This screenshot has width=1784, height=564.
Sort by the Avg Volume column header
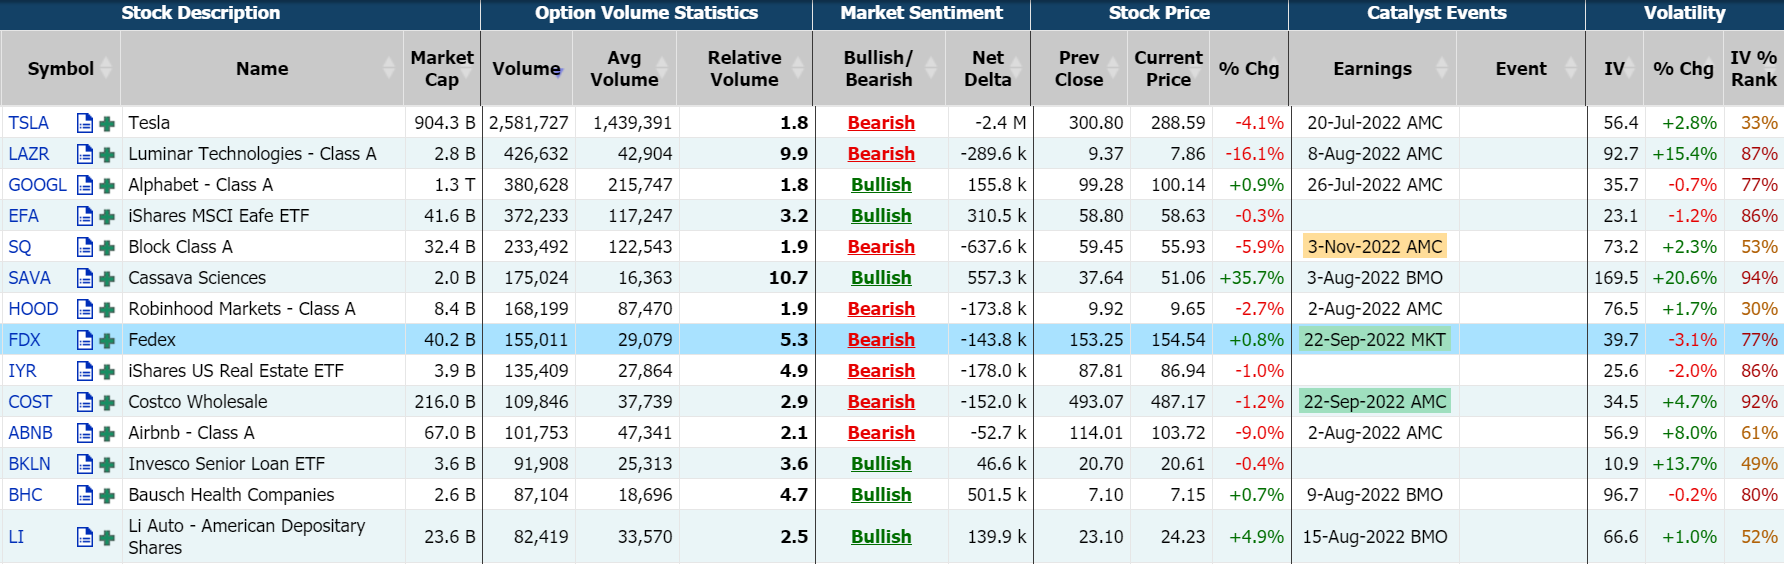pos(624,68)
